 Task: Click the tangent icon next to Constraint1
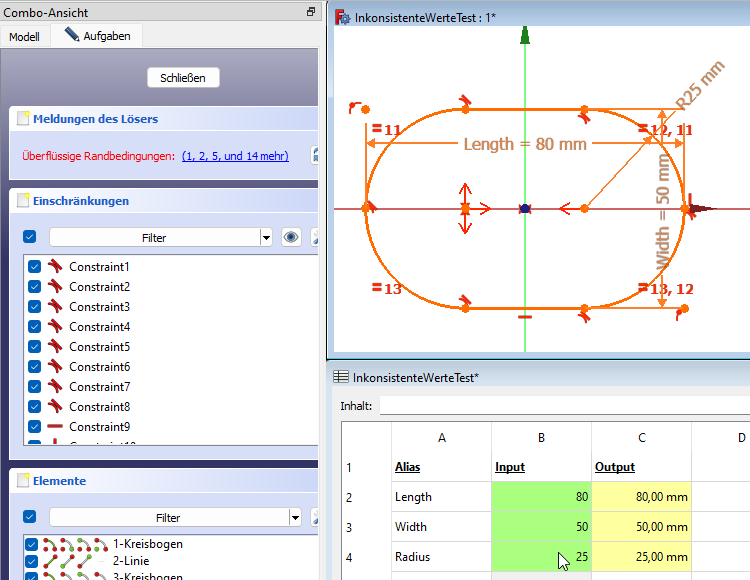coord(55,267)
